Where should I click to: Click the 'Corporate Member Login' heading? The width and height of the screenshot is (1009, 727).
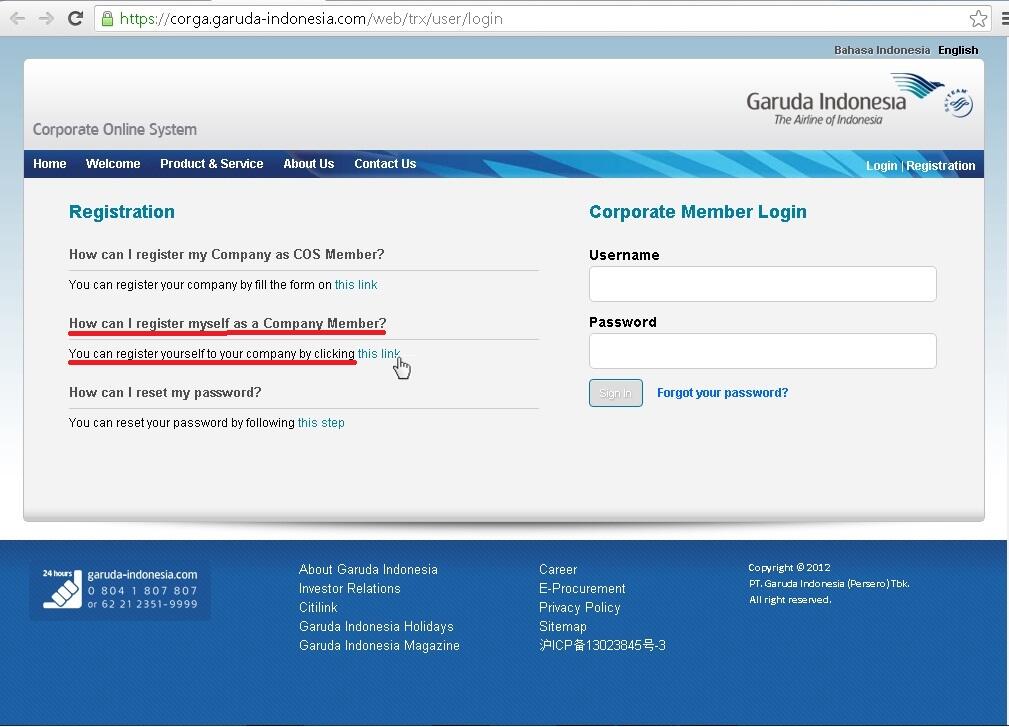(x=698, y=212)
